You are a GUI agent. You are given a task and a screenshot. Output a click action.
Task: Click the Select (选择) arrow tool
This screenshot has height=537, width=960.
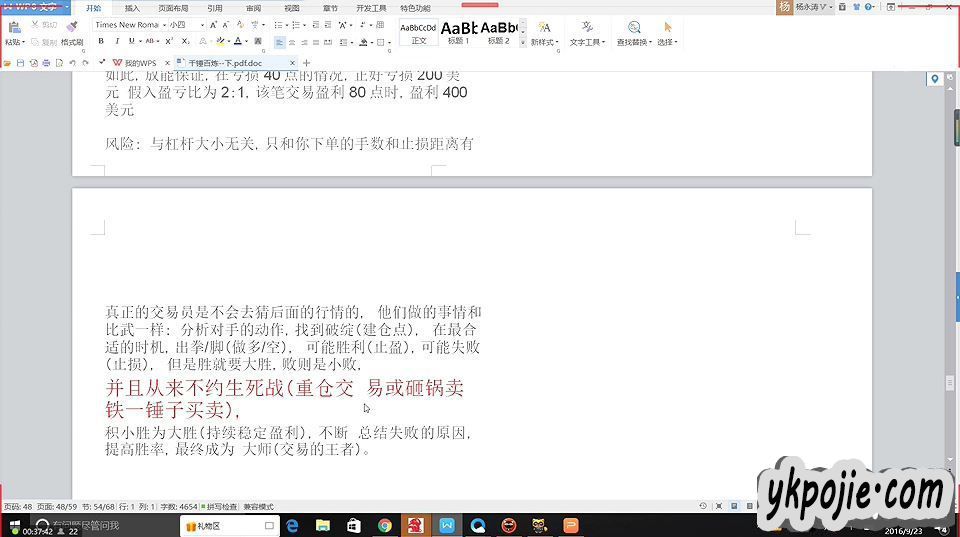[x=667, y=28]
